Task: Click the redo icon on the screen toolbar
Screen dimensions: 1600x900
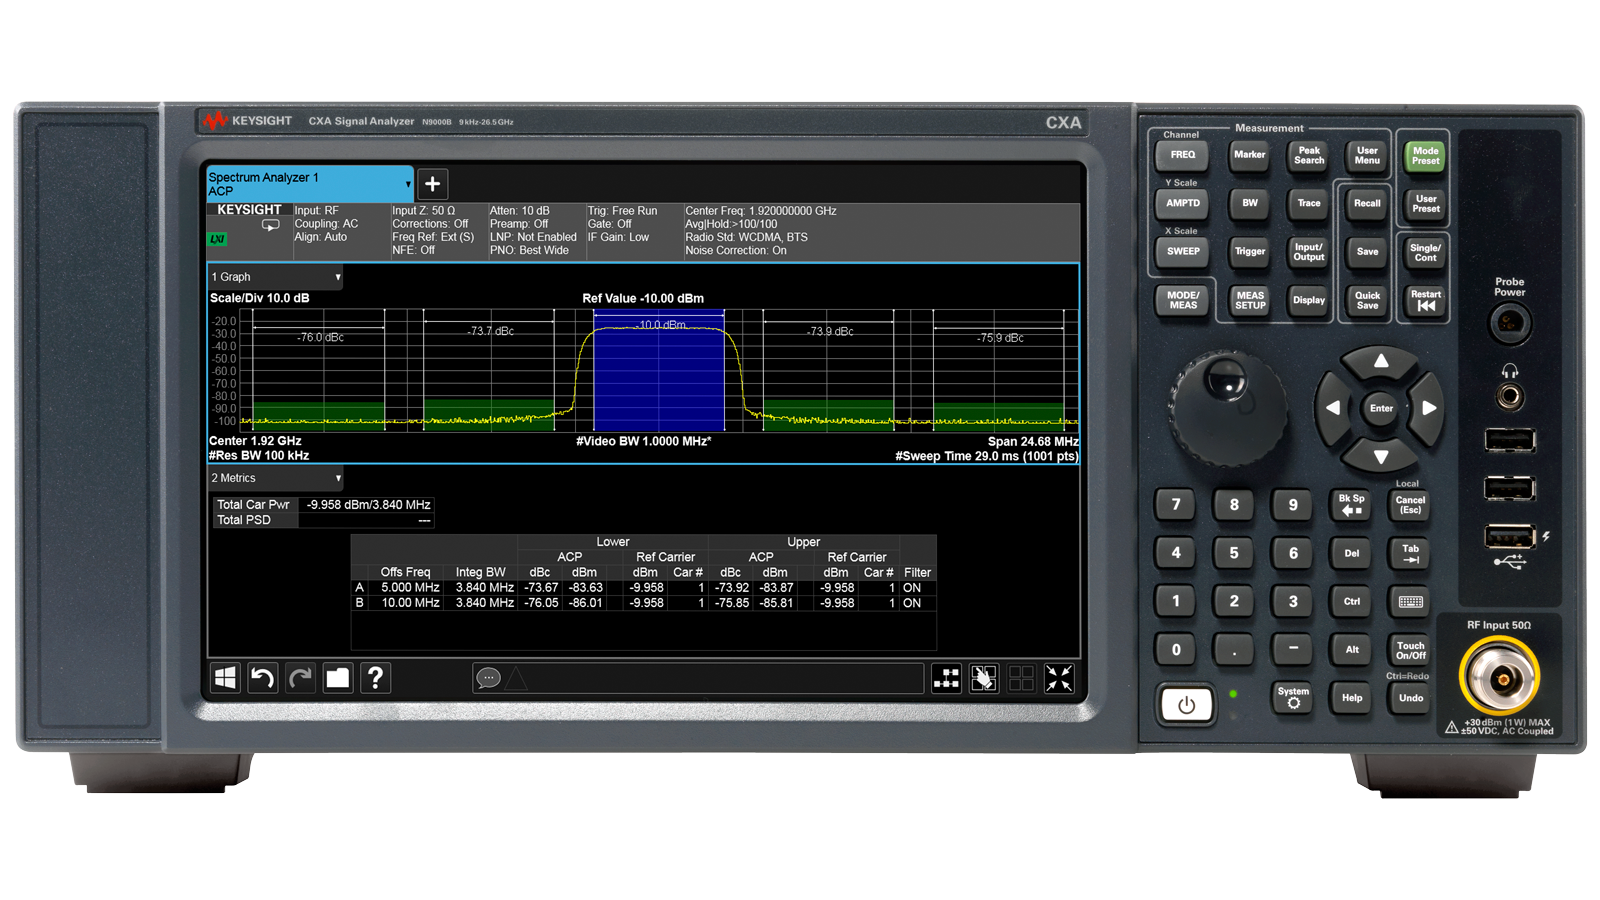Action: tap(300, 678)
